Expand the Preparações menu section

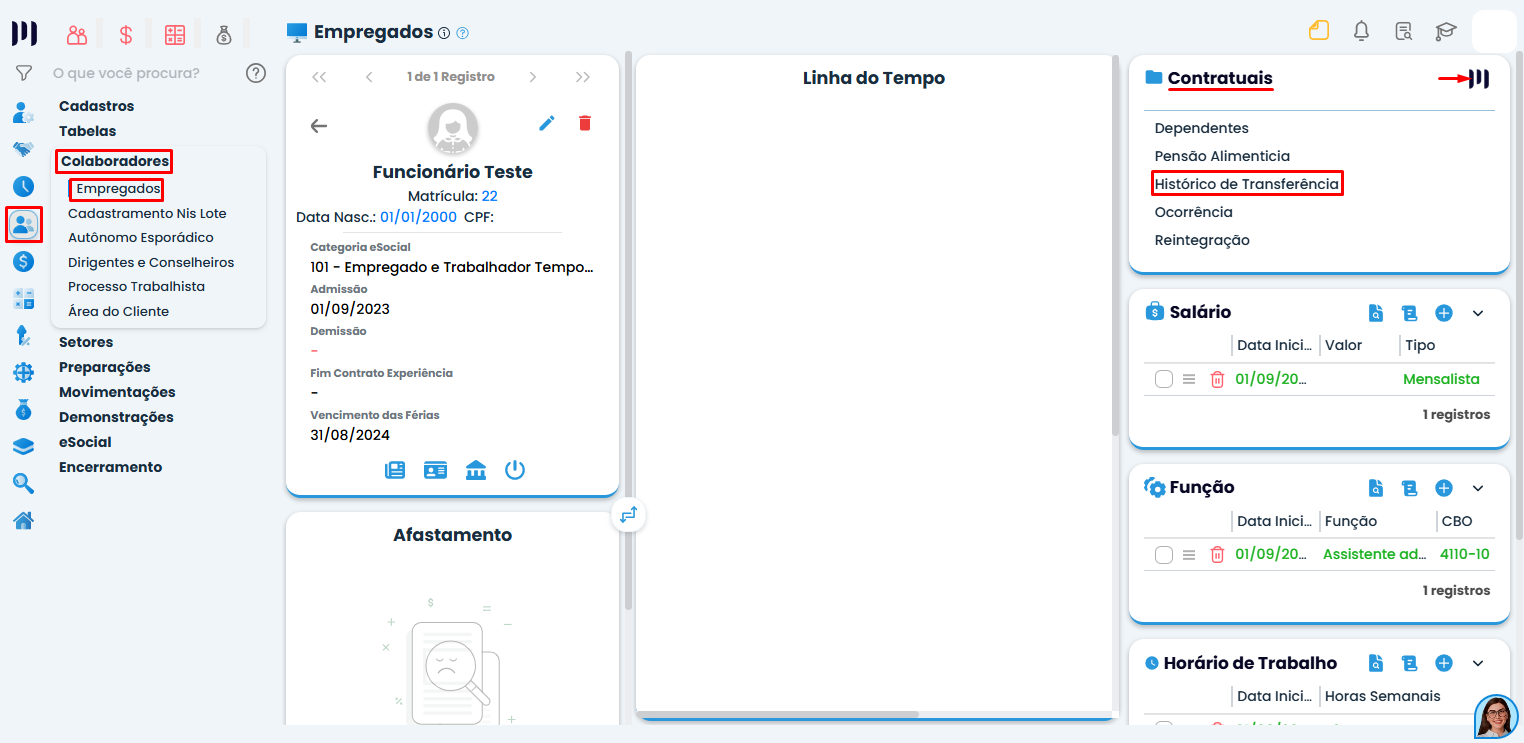coord(105,367)
